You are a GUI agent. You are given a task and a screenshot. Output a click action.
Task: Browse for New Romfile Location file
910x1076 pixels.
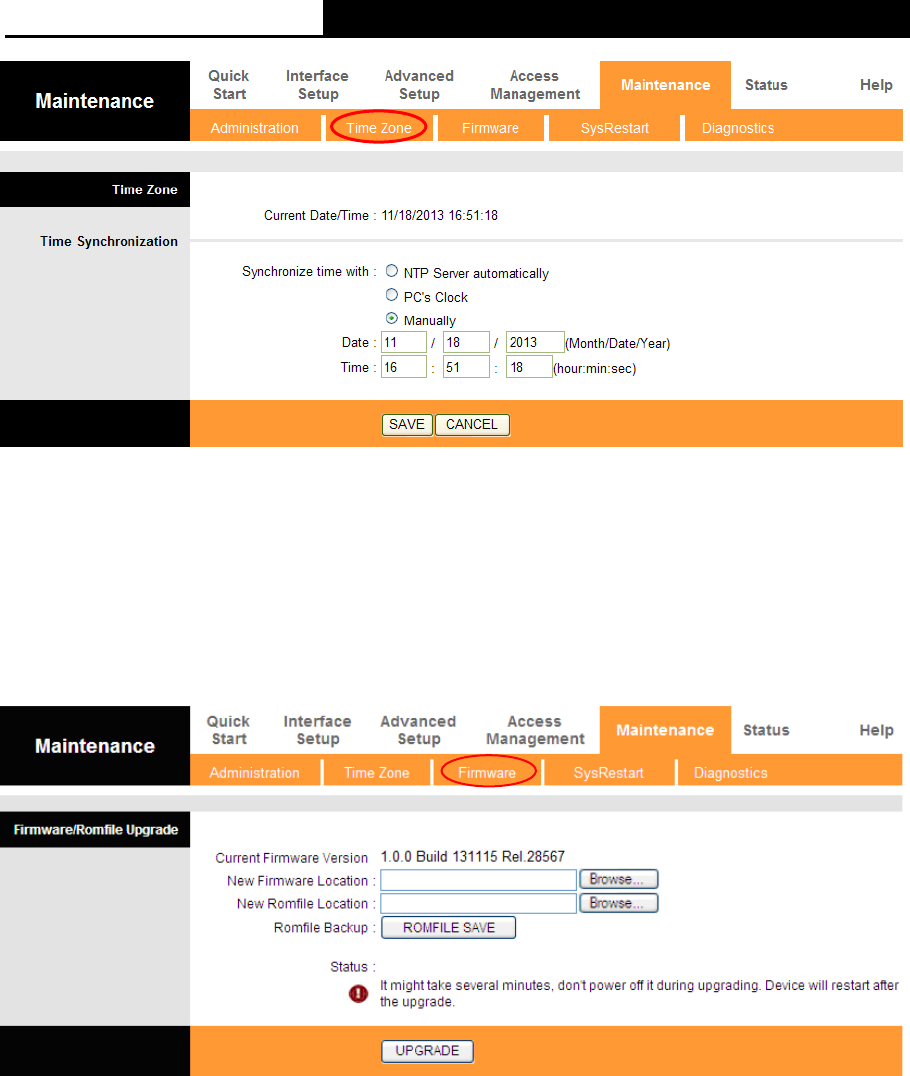click(619, 903)
